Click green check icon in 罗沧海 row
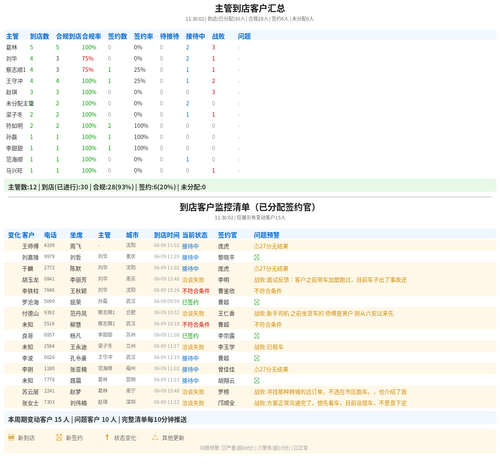The image size is (500, 470). click(x=257, y=302)
